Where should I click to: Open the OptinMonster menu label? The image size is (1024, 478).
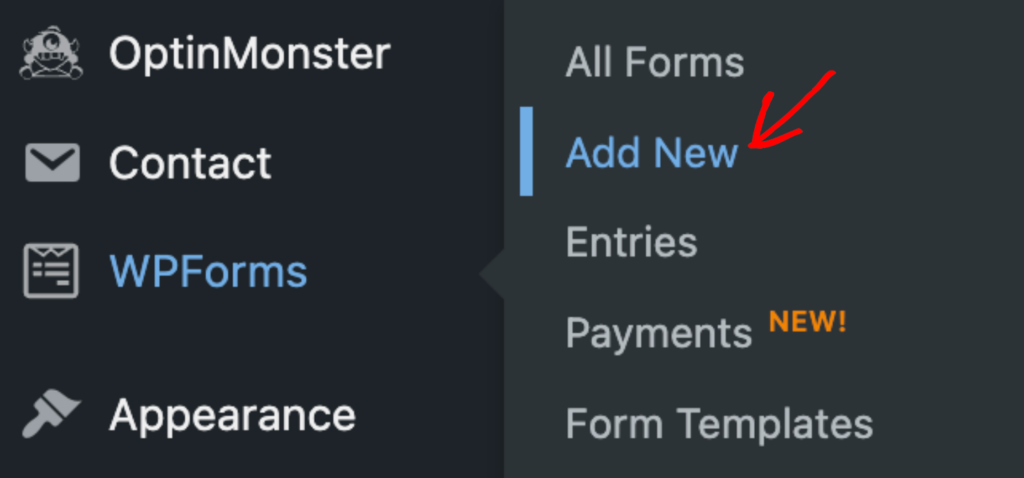point(249,54)
